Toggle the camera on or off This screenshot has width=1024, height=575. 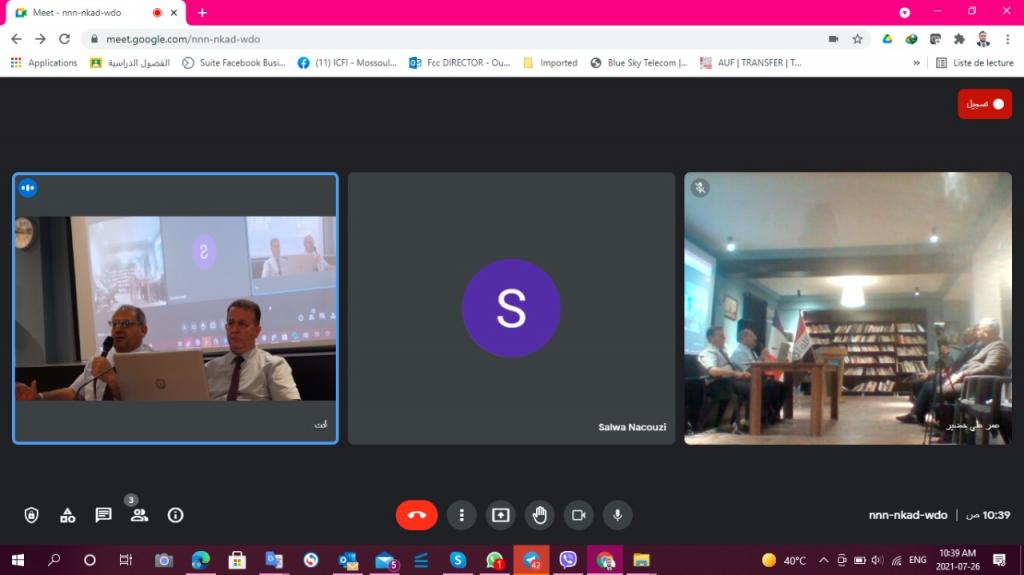point(578,515)
